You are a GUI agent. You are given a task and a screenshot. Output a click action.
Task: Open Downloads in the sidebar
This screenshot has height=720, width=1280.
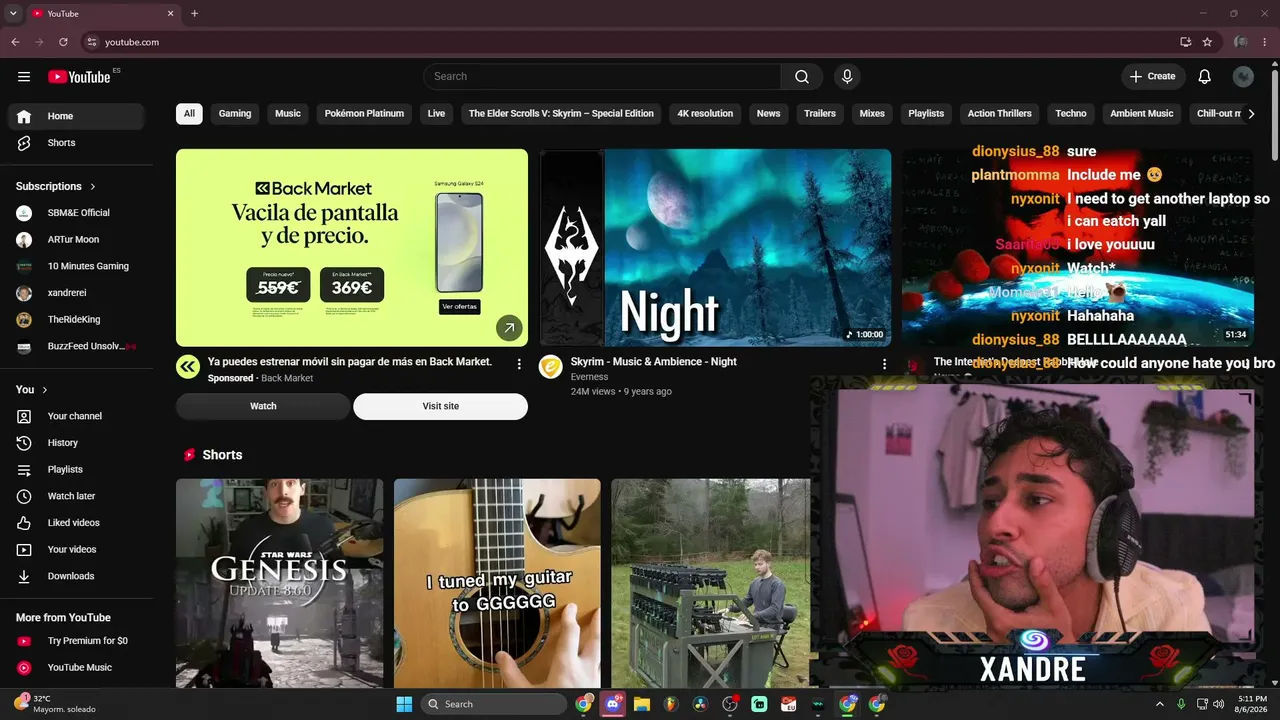[76, 576]
